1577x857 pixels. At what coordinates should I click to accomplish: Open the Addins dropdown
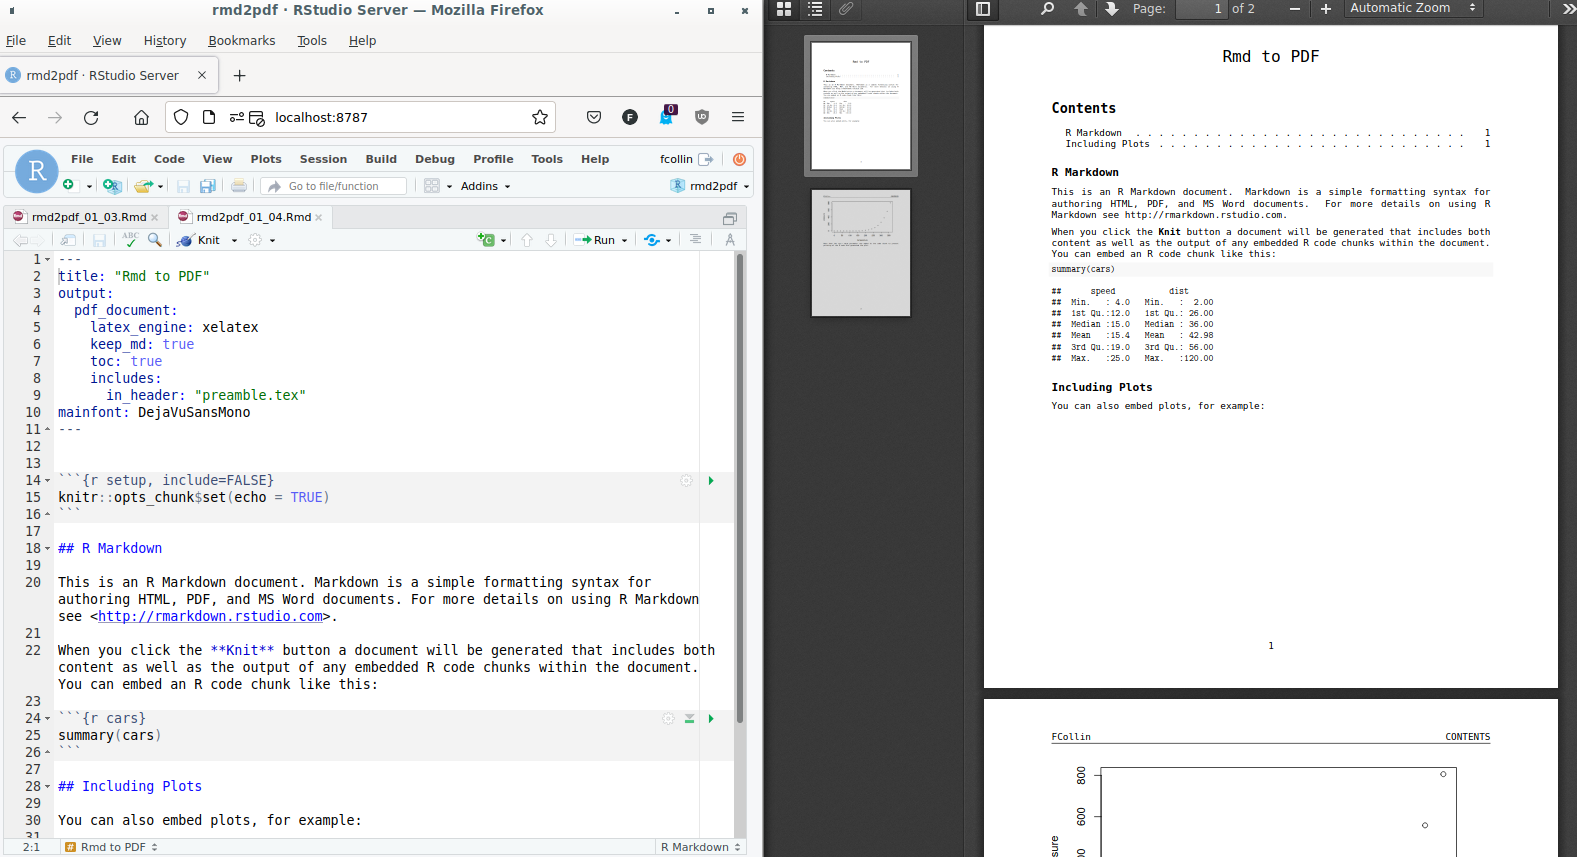pyautogui.click(x=486, y=186)
